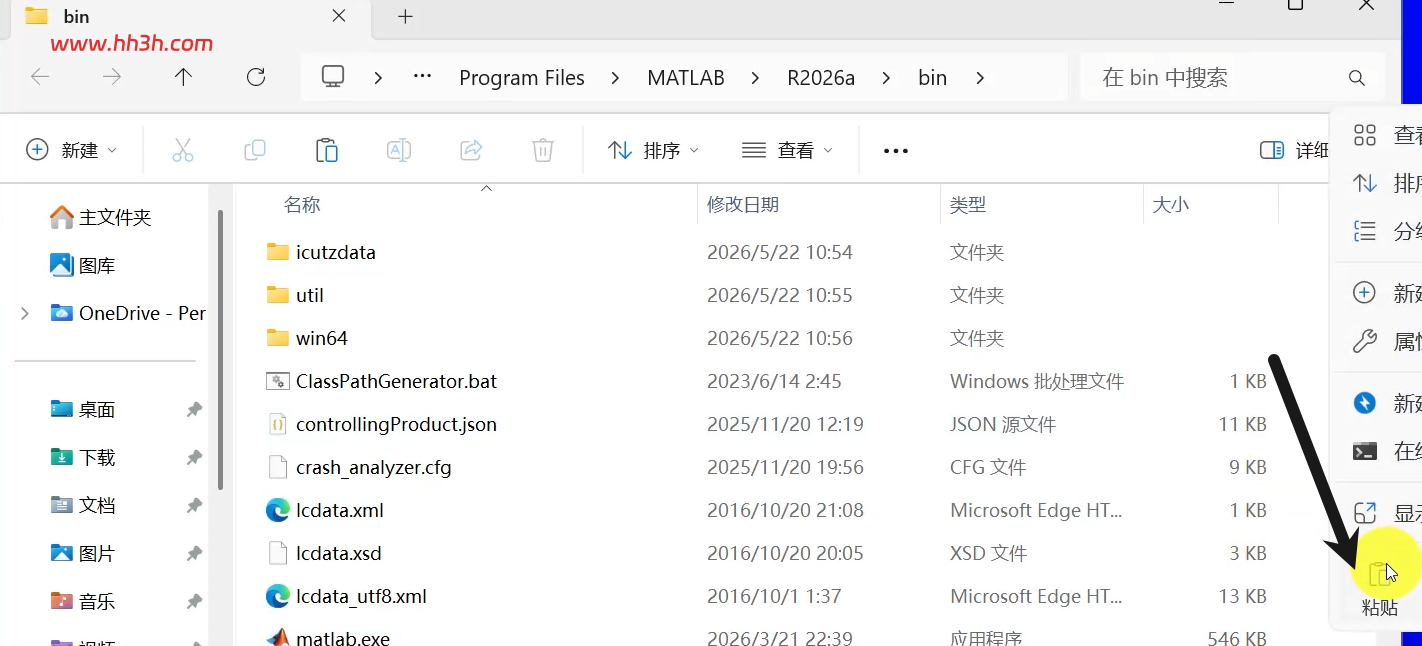The height and width of the screenshot is (646, 1422).
Task: Click the Share icon in toolbar
Action: tap(471, 150)
